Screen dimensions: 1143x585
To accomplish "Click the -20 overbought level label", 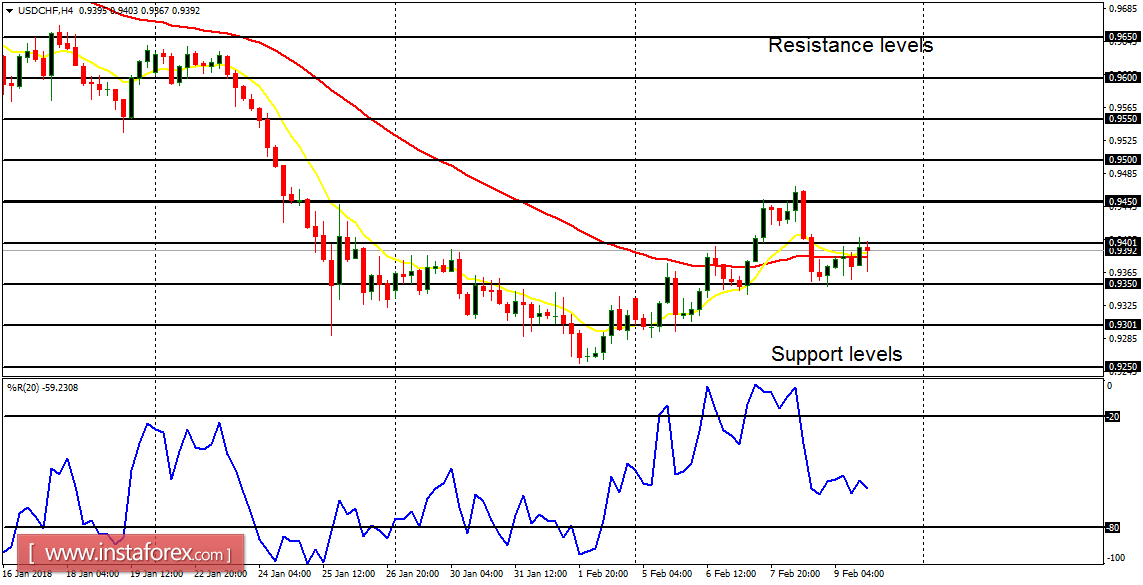I will coord(1112,417).
